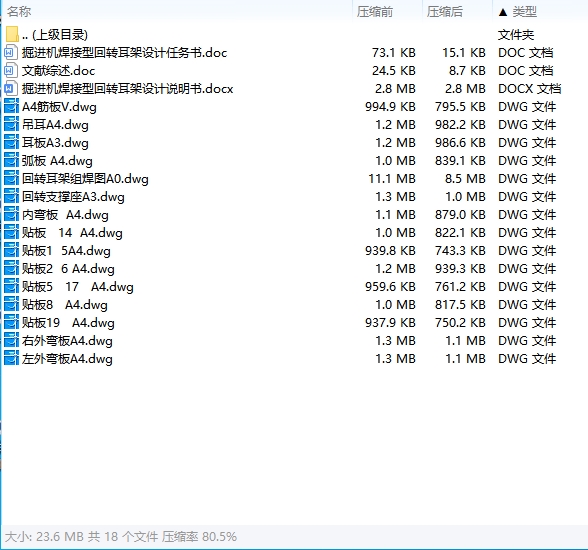
Task: Click the 文件夹 type cell
Action: click(516, 34)
